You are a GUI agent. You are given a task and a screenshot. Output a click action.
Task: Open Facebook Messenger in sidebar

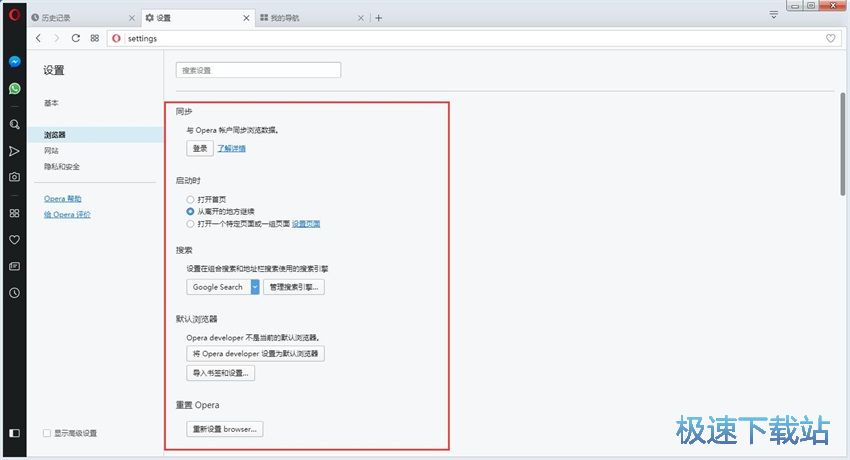coord(15,62)
